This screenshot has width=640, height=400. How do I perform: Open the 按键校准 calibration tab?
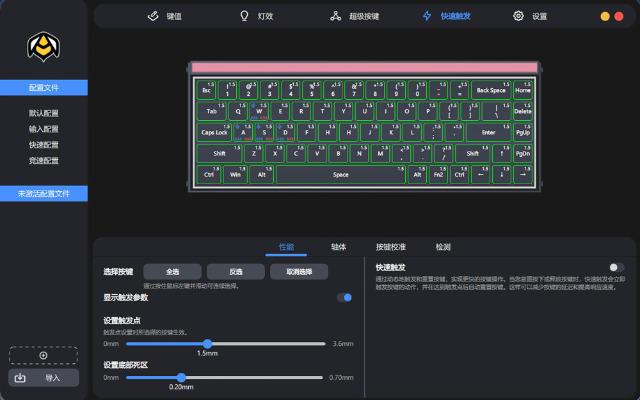tap(391, 247)
